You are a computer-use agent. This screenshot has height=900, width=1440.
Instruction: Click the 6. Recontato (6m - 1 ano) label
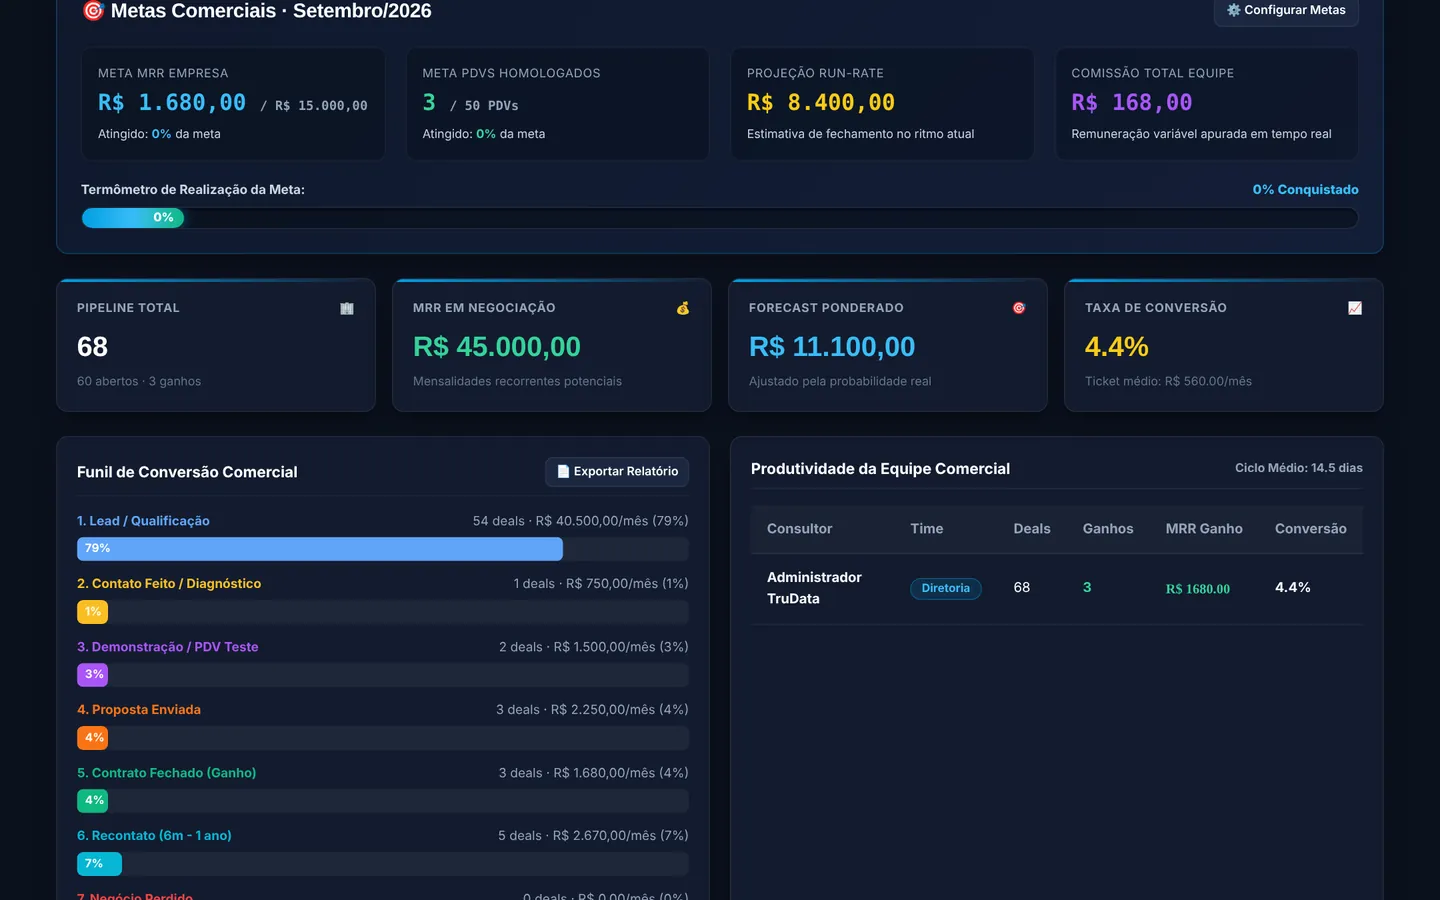point(154,836)
